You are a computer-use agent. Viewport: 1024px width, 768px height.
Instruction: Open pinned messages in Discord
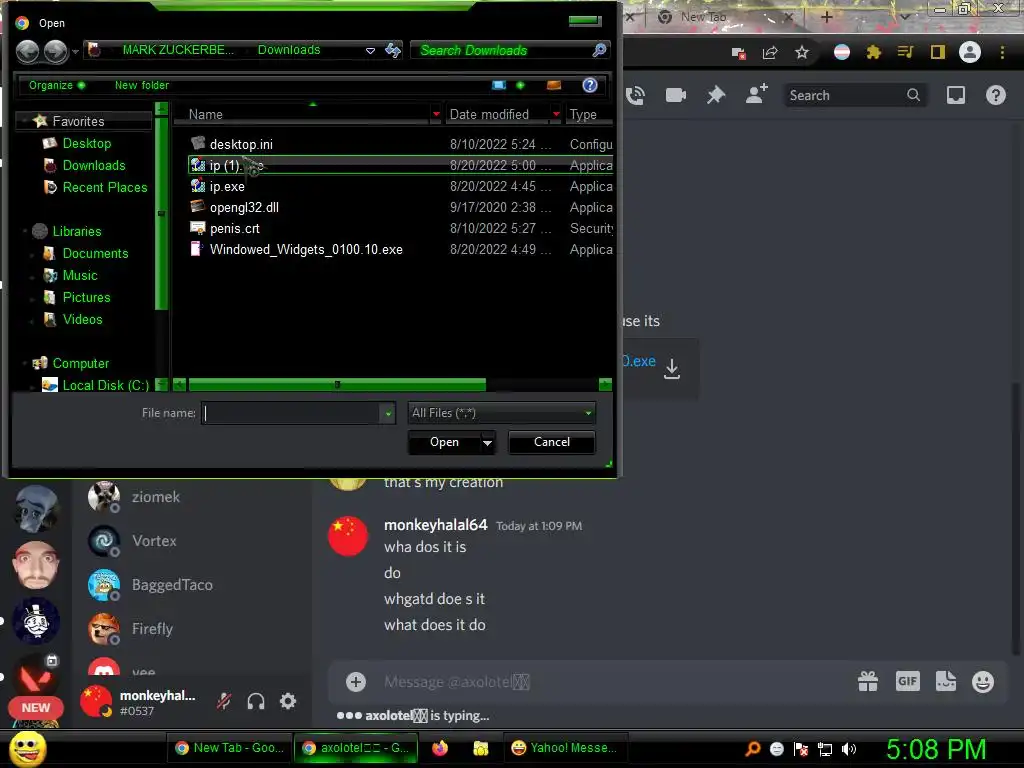click(x=716, y=95)
